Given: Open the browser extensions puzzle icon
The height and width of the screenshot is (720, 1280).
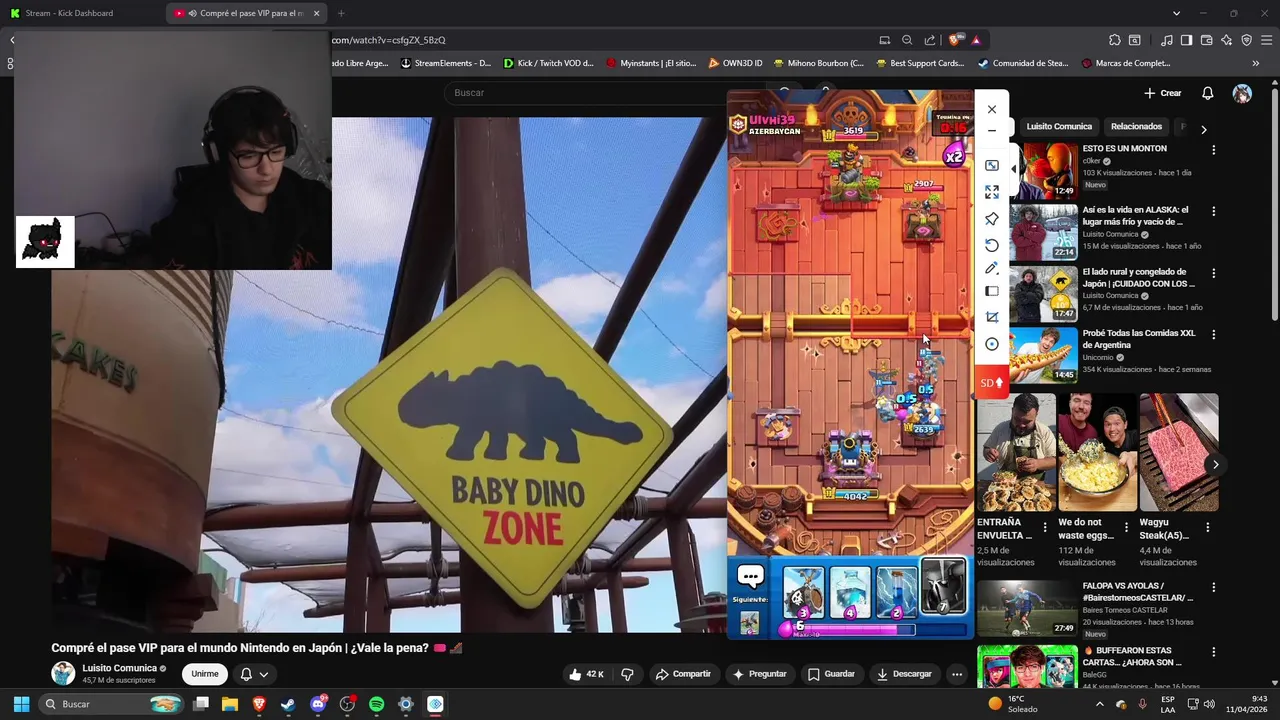Looking at the screenshot, I should coord(1115,40).
